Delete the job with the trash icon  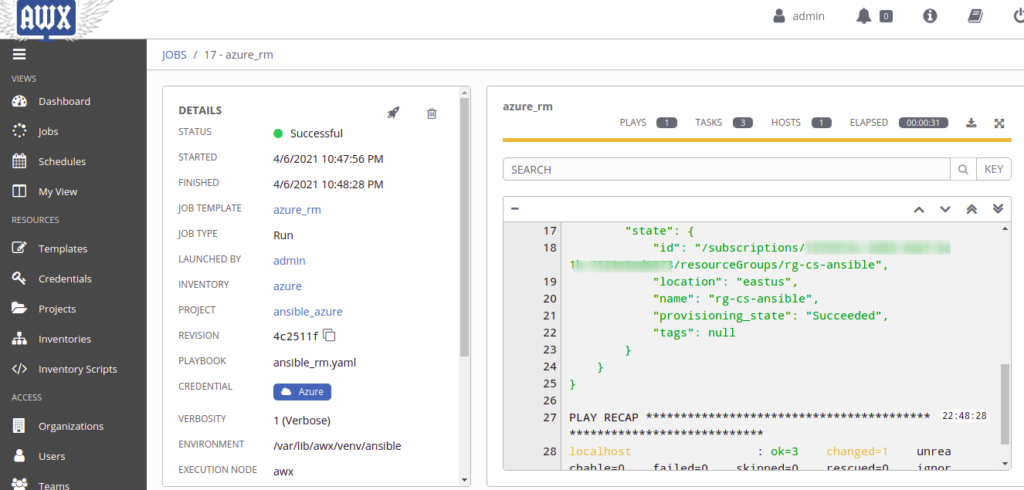(x=432, y=114)
